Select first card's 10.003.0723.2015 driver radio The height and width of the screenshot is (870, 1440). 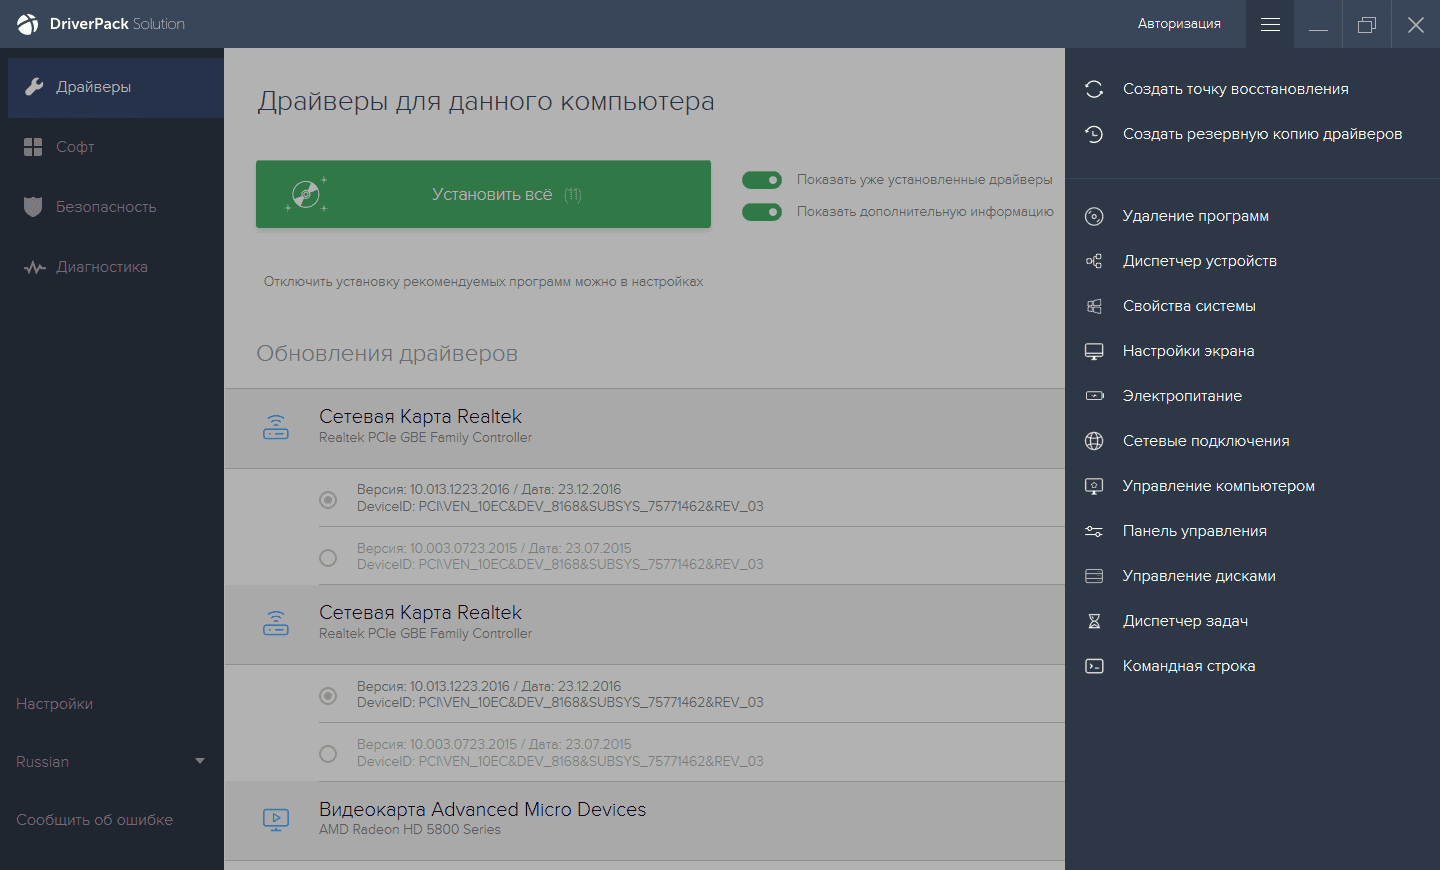tap(328, 557)
